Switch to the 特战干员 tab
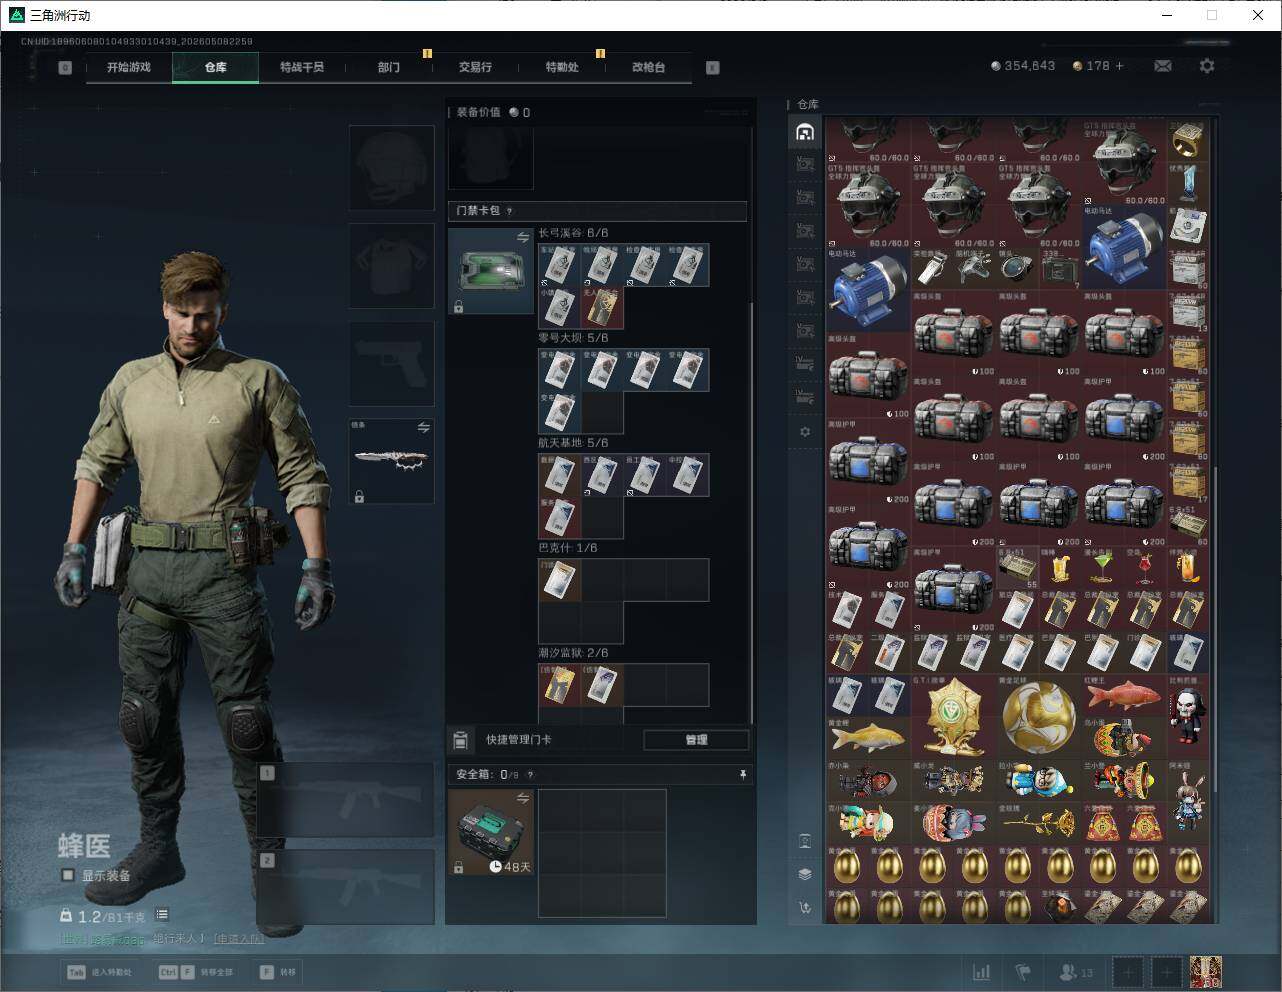This screenshot has height=992, width=1282. pyautogui.click(x=302, y=67)
